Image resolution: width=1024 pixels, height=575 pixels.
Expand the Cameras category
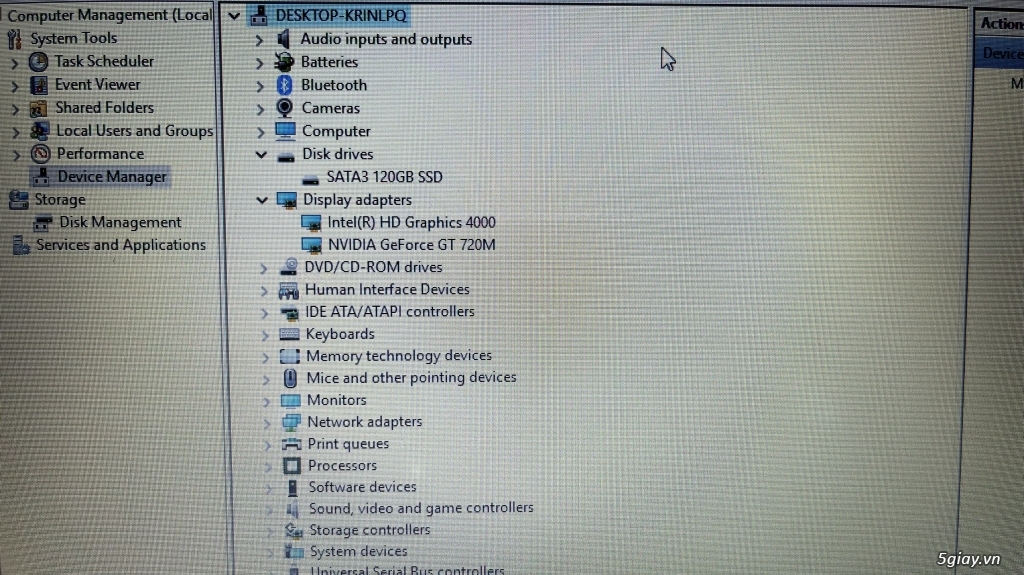(x=260, y=108)
